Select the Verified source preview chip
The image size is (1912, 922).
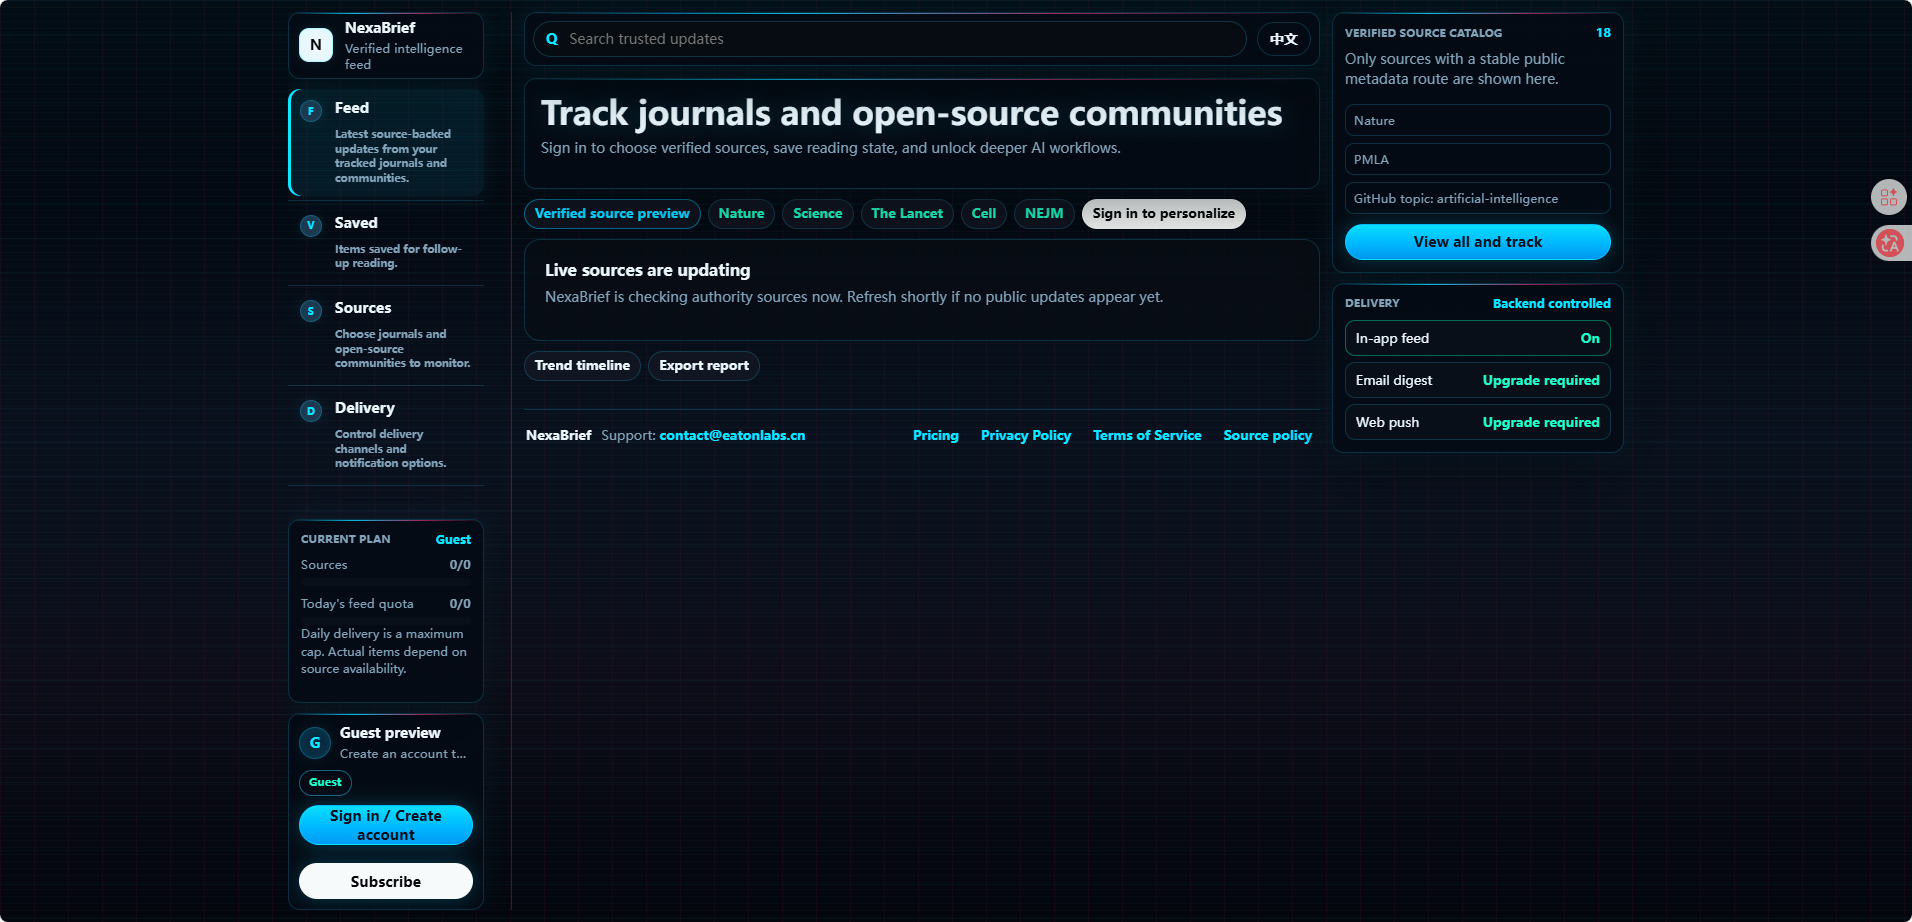612,214
